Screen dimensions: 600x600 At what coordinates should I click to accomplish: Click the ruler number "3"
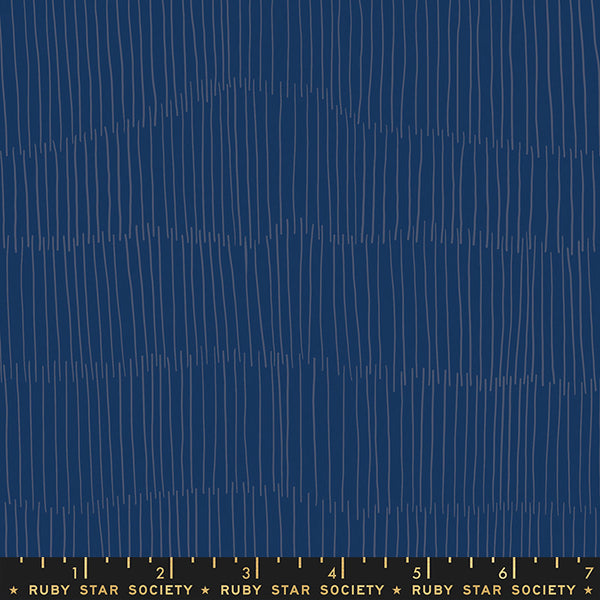[246, 573]
